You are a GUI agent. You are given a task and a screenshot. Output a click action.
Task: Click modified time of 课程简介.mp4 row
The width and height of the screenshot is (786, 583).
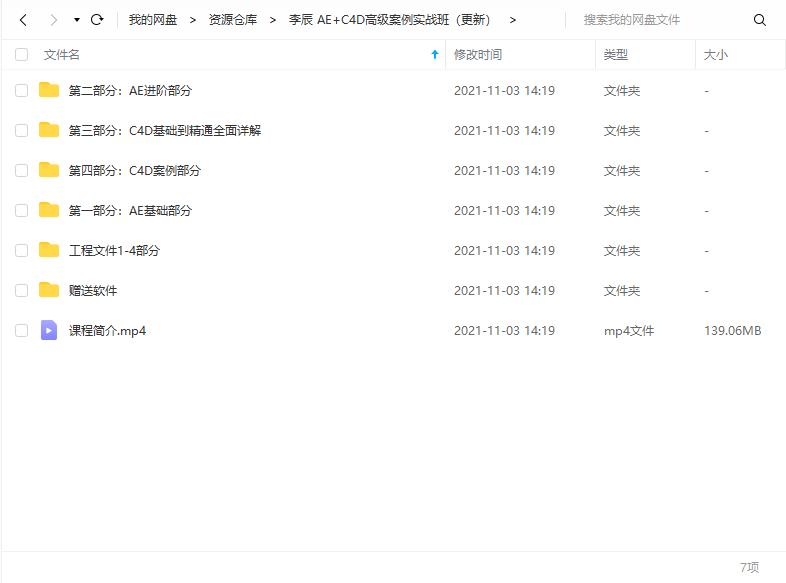pyautogui.click(x=504, y=331)
